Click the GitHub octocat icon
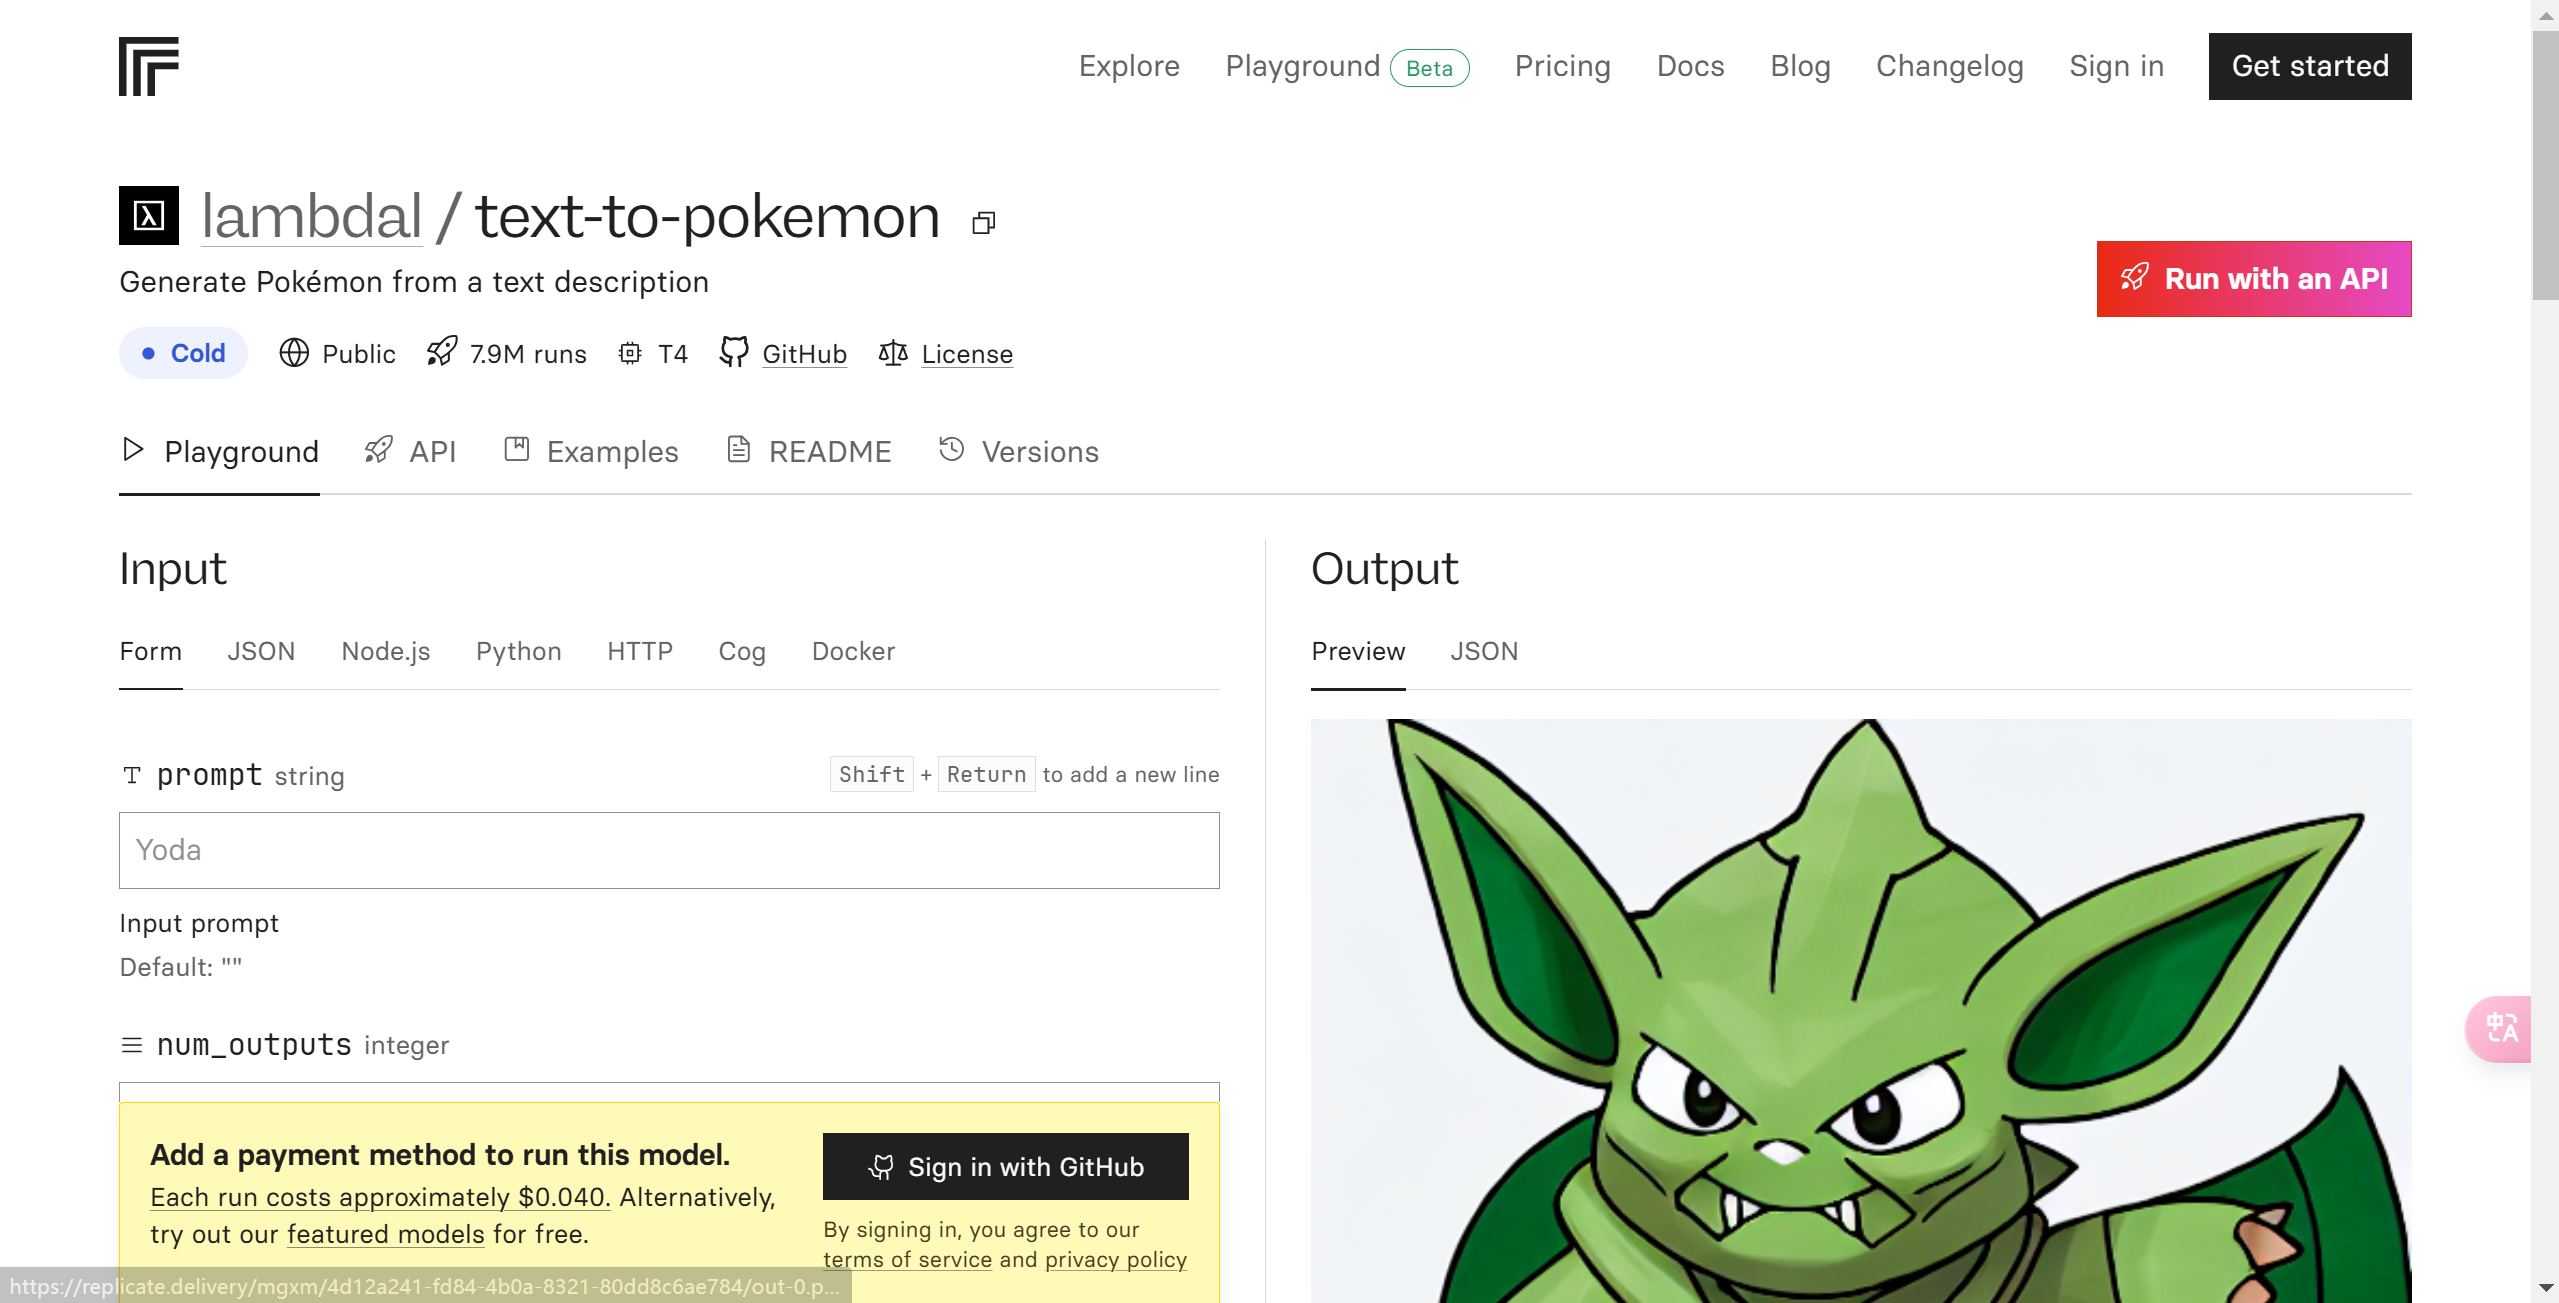The width and height of the screenshot is (2559, 1303). click(x=734, y=353)
